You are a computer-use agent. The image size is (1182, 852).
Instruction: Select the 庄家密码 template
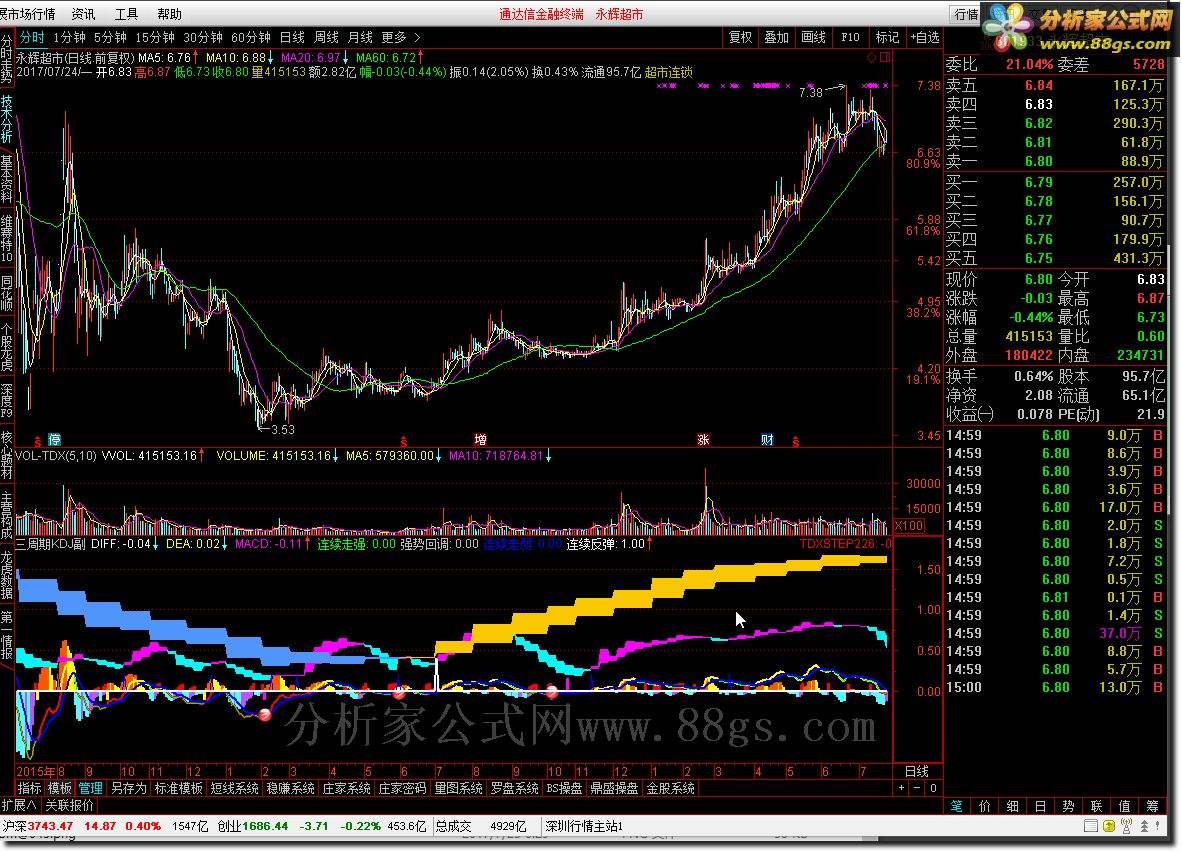[x=403, y=788]
